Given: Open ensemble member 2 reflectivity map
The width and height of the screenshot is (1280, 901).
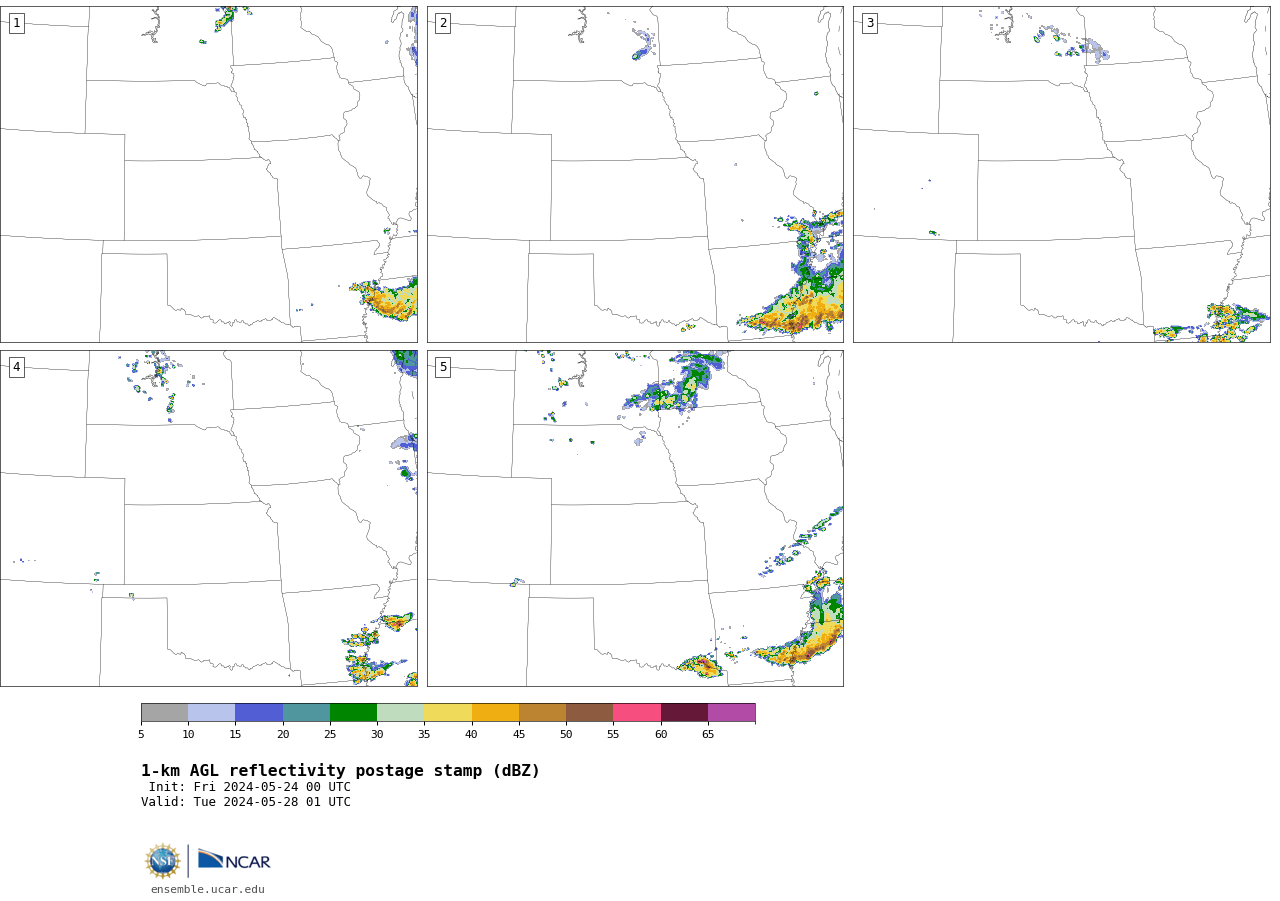Looking at the screenshot, I should pos(635,175).
